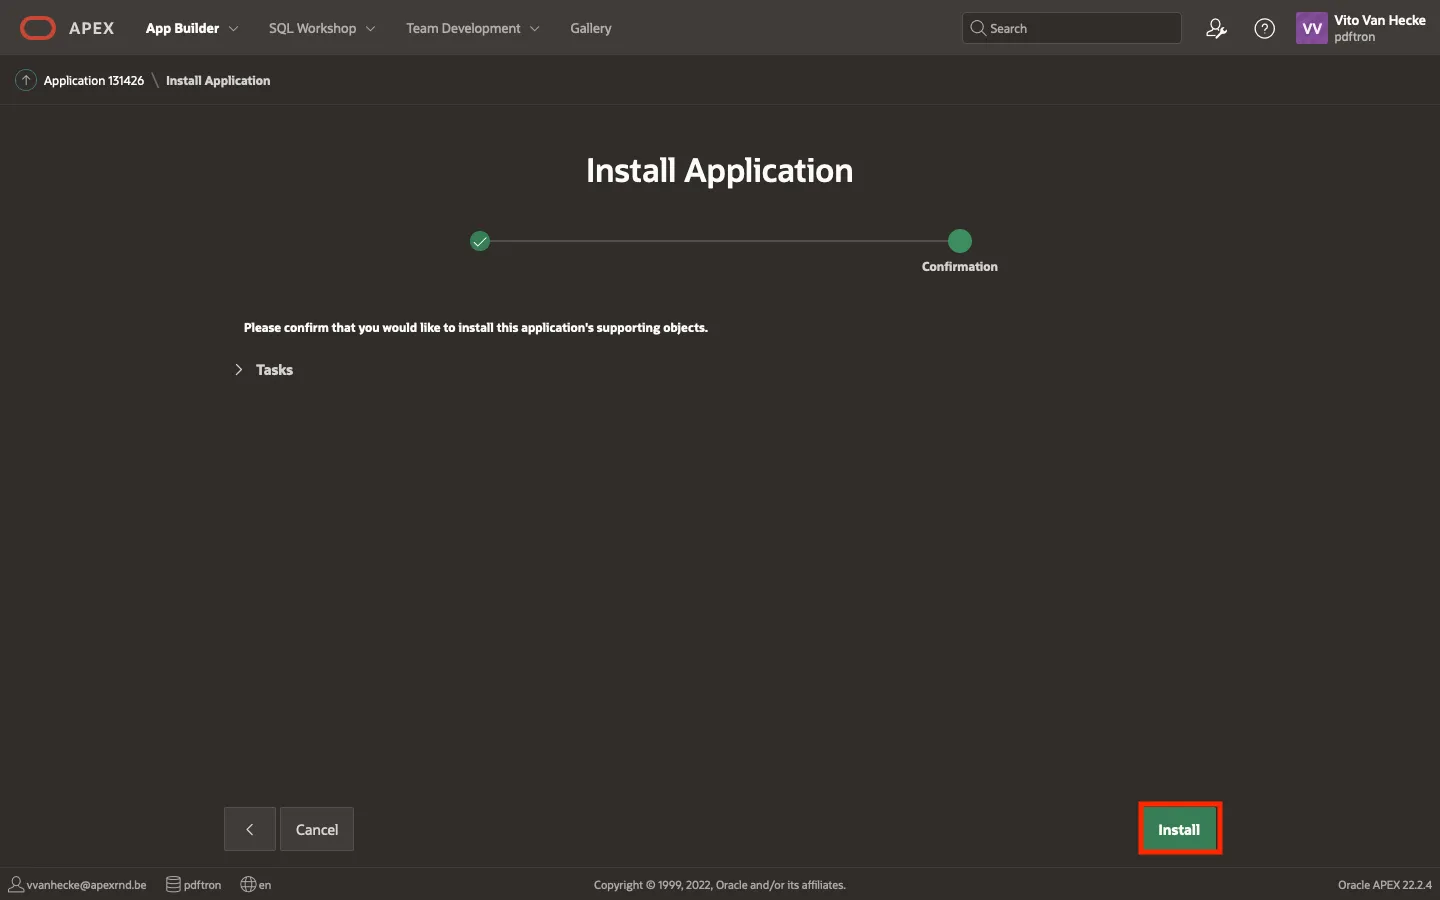Click the VV user avatar
The width and height of the screenshot is (1440, 900).
1311,29
